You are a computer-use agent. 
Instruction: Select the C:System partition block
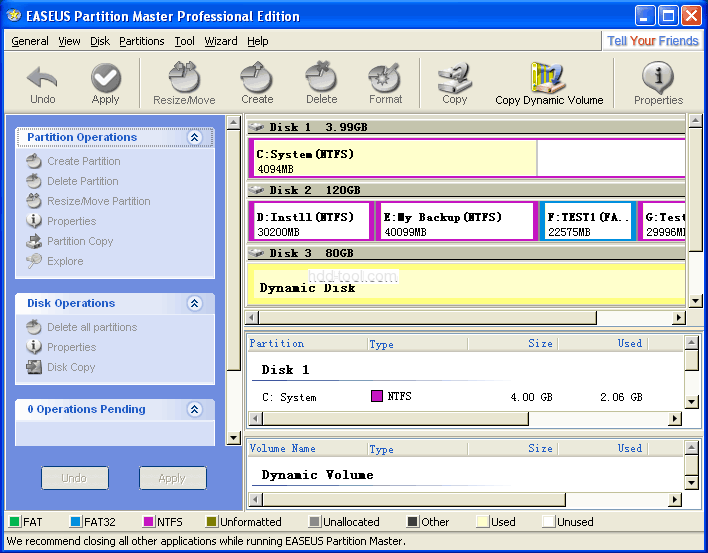(x=466, y=158)
